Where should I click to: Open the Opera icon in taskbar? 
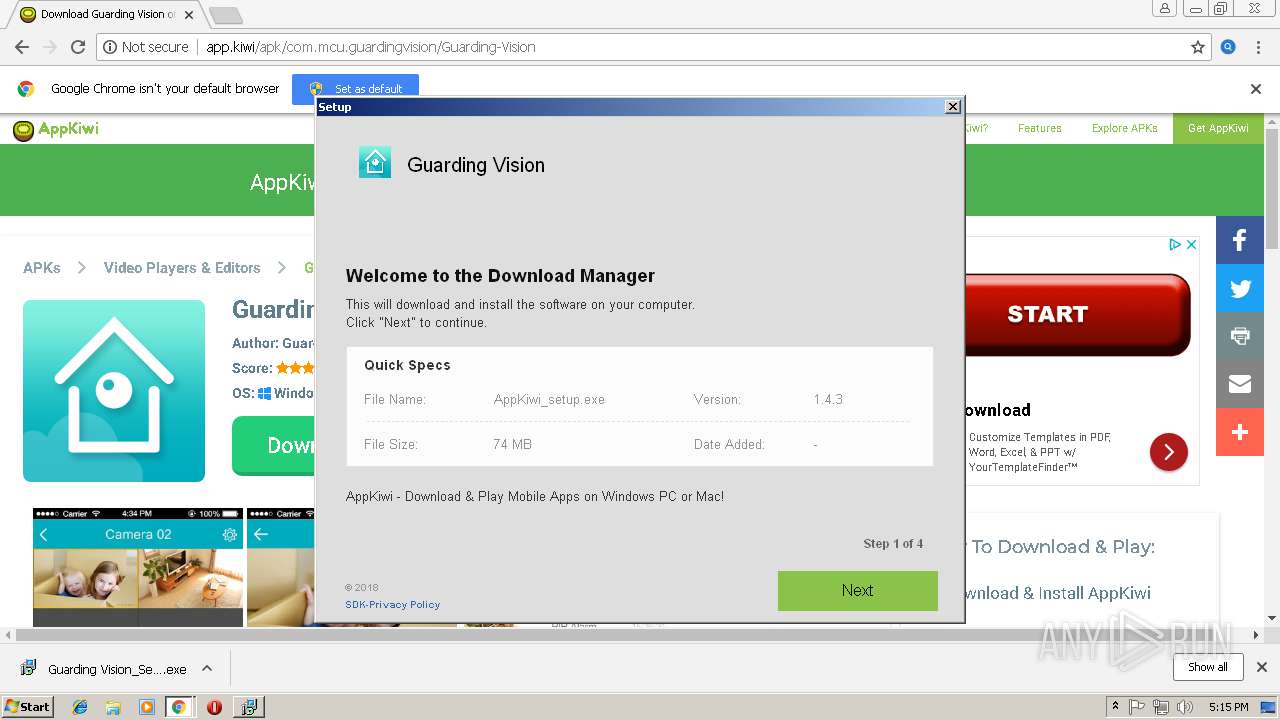[213, 707]
